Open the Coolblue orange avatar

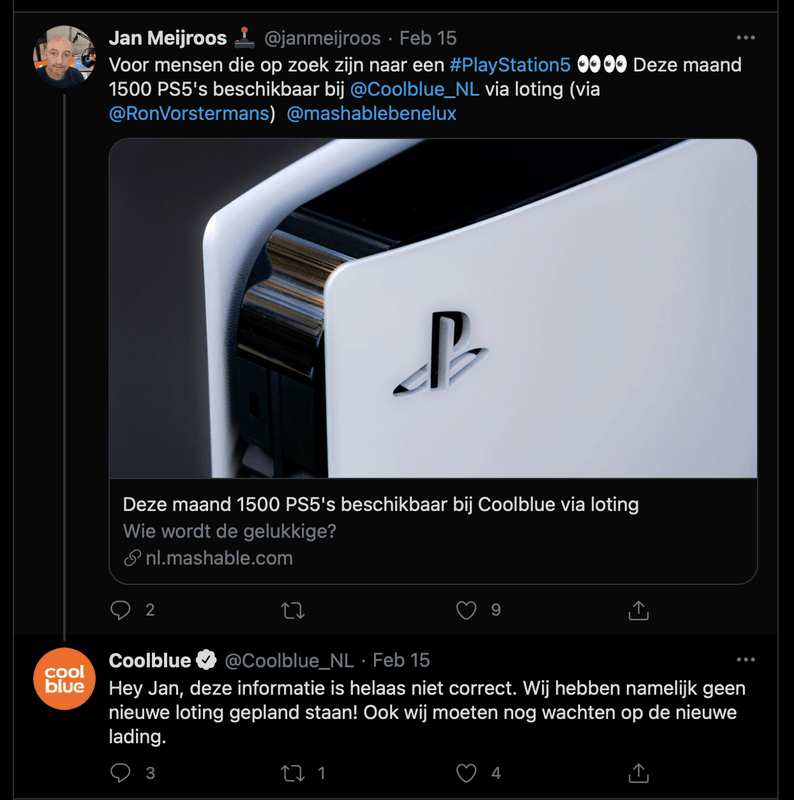(x=65, y=680)
